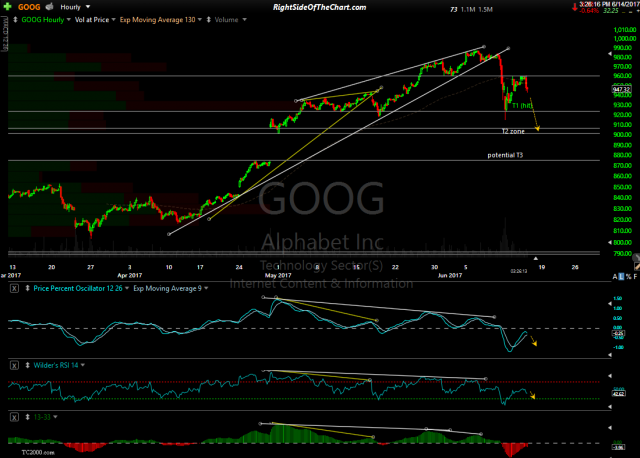
Task: Close the Price Percent Oscillator pane
Action: pos(14,289)
